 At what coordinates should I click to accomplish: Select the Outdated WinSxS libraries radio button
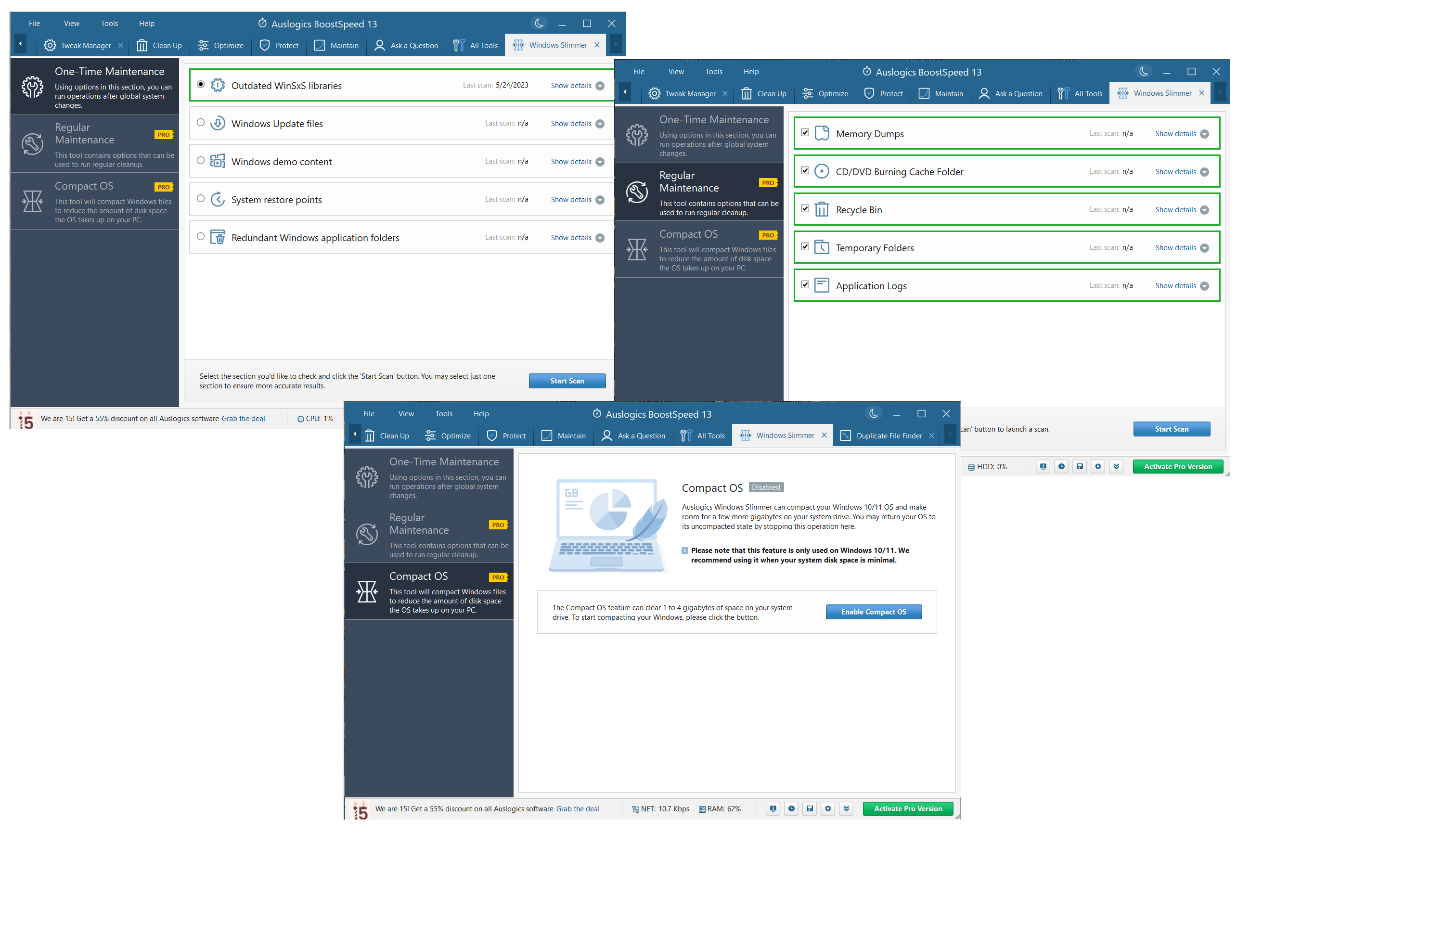[201, 85]
